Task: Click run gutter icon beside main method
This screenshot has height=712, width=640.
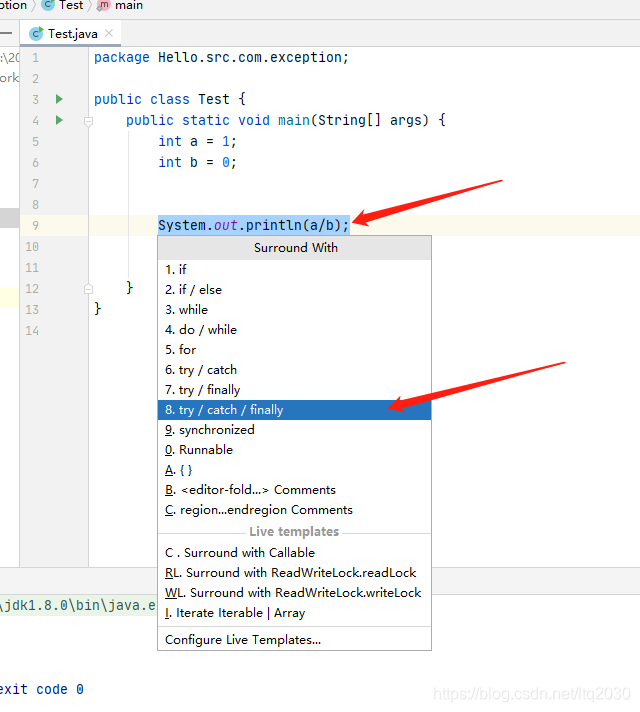Action: click(59, 120)
